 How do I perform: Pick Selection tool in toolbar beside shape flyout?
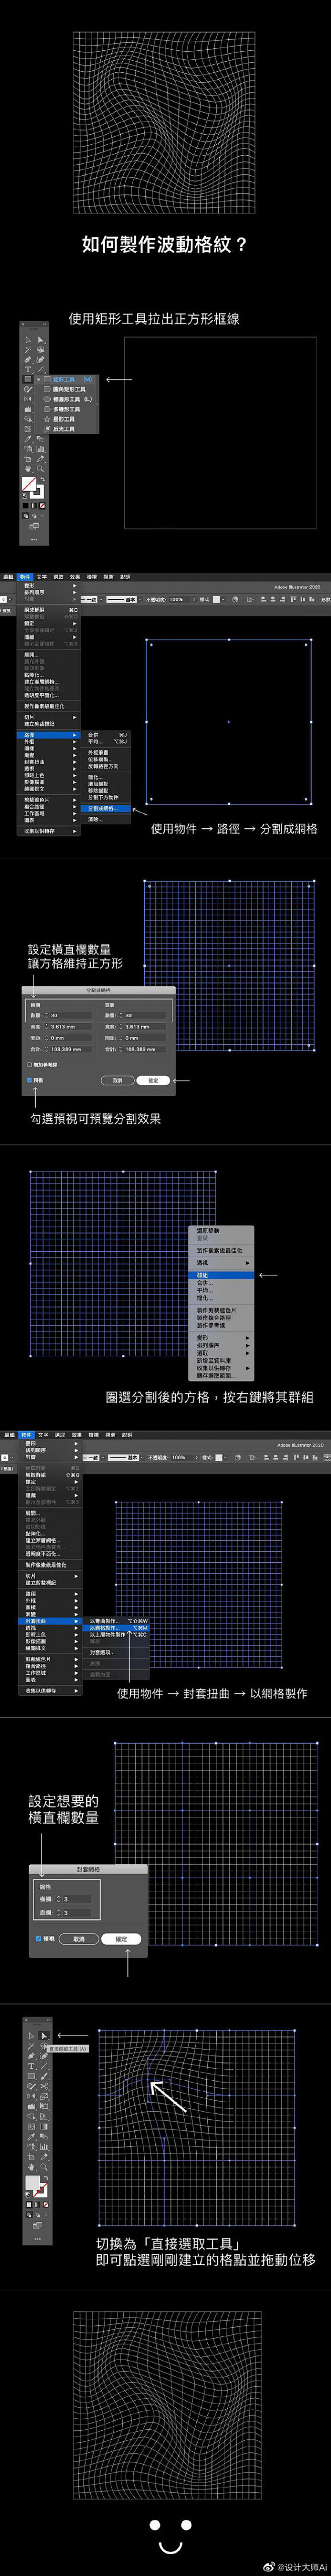click(x=28, y=340)
